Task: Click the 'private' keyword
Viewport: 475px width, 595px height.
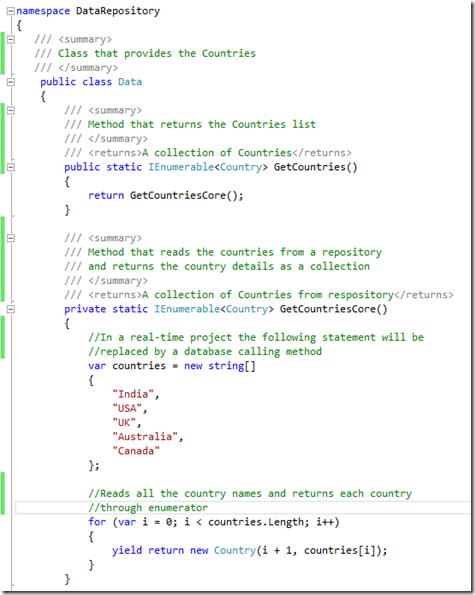Action: [85, 309]
